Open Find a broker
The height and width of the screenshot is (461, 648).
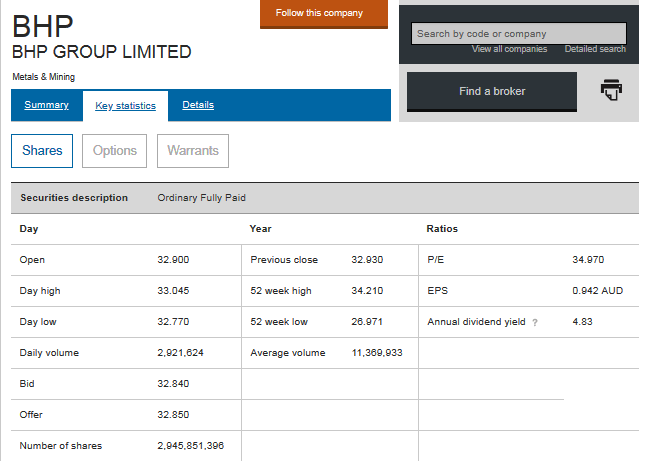492,92
